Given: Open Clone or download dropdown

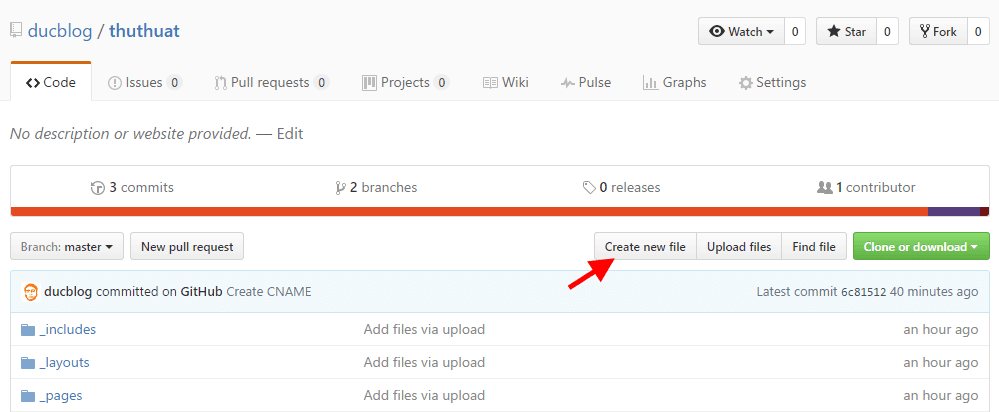Looking at the screenshot, I should (x=921, y=246).
